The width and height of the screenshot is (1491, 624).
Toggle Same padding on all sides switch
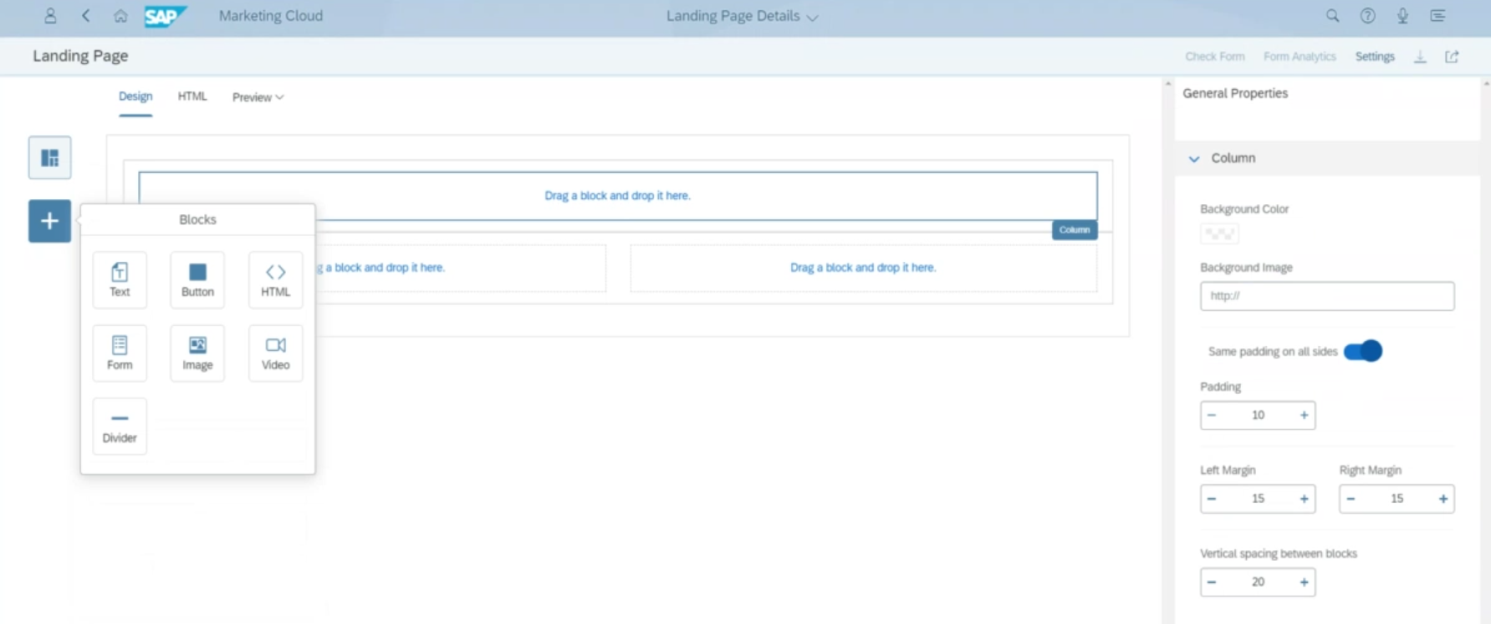1362,351
